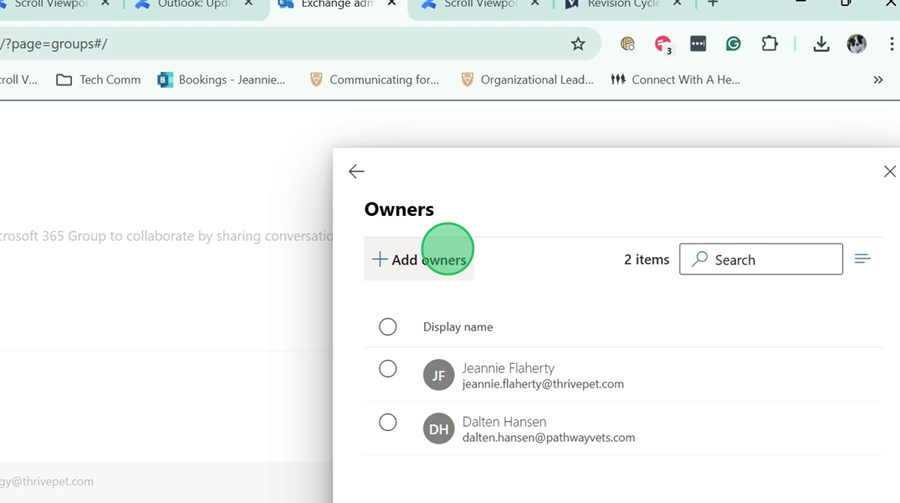Open the Extensions puzzle-piece icon
Image resolution: width=900 pixels, height=503 pixels.
click(769, 44)
